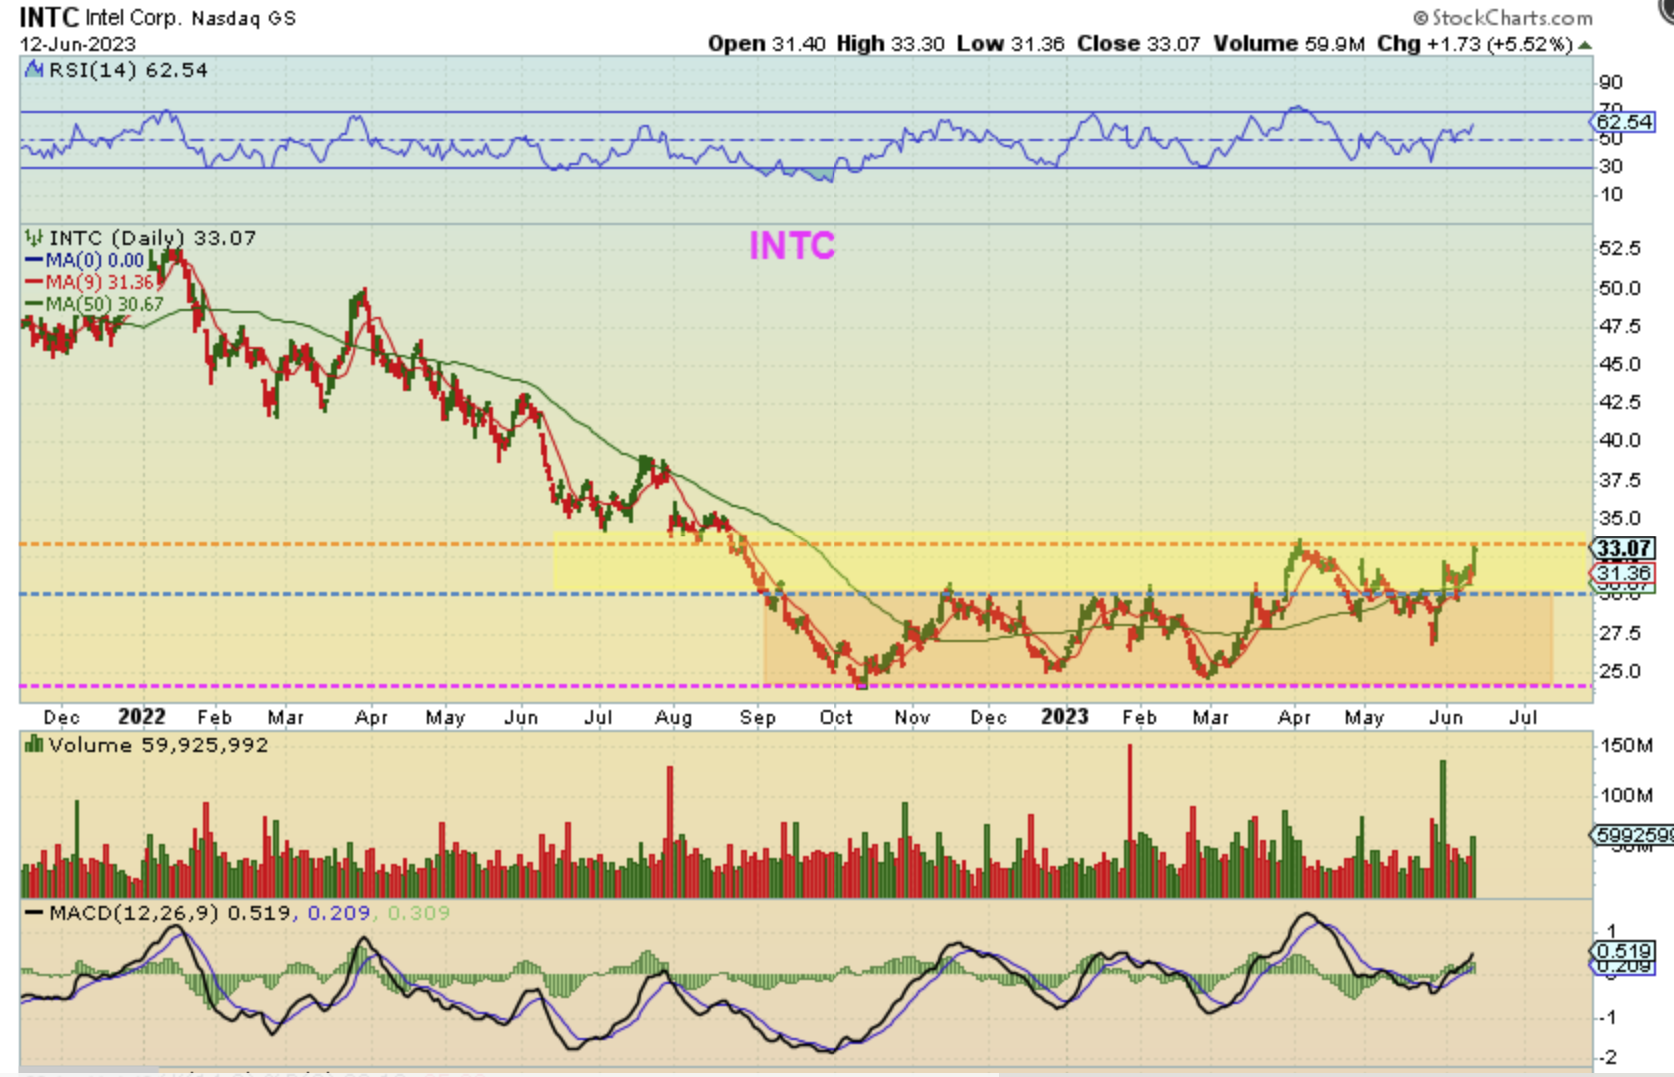
Task: Click the green 0.309 MACD histogram value
Action: 418,913
